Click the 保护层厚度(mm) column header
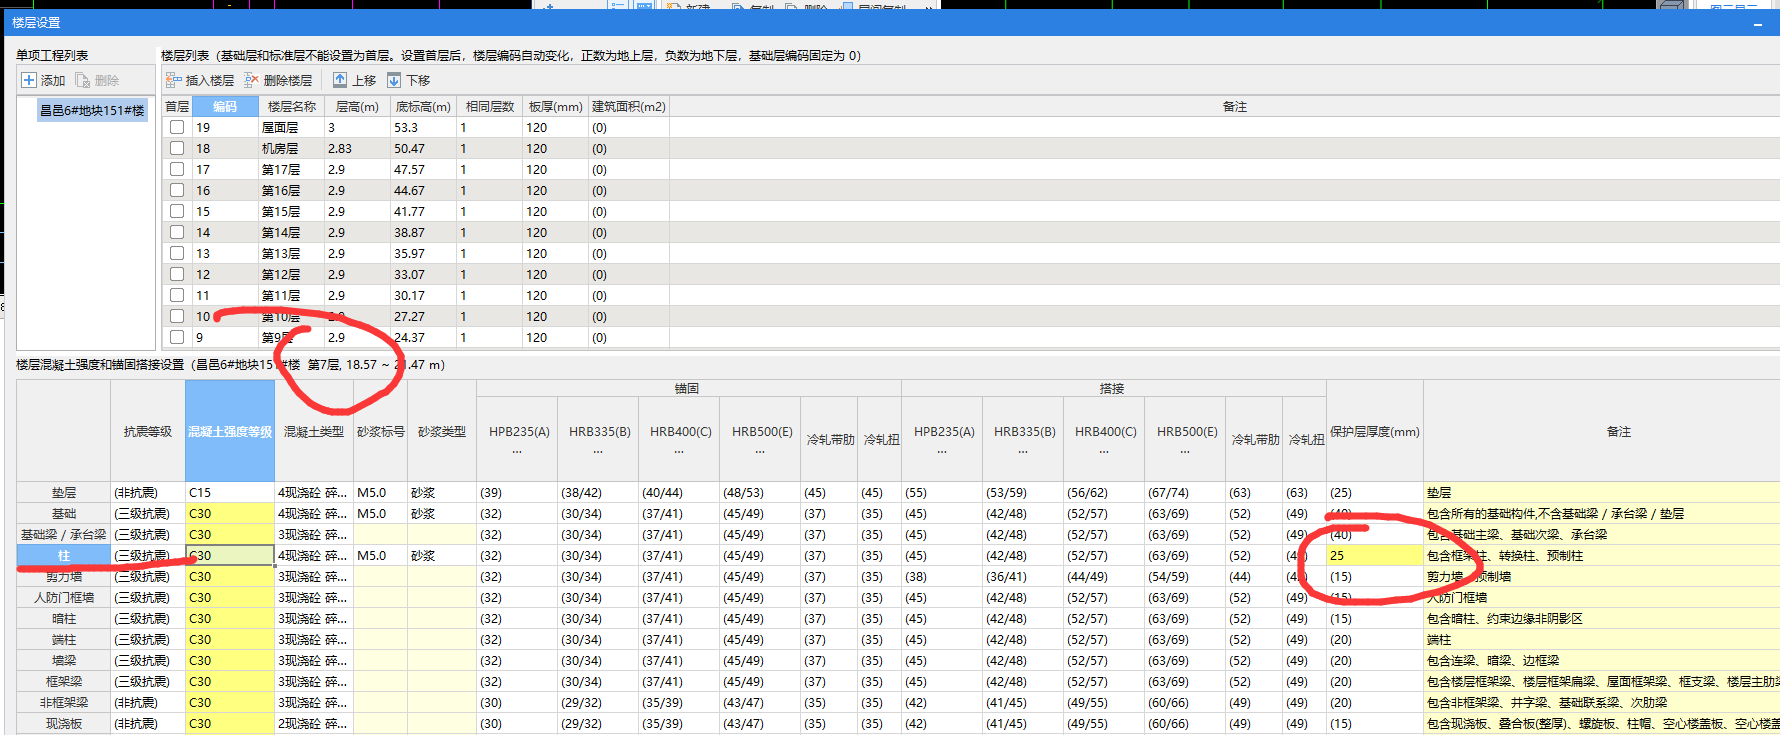 pyautogui.click(x=1375, y=431)
